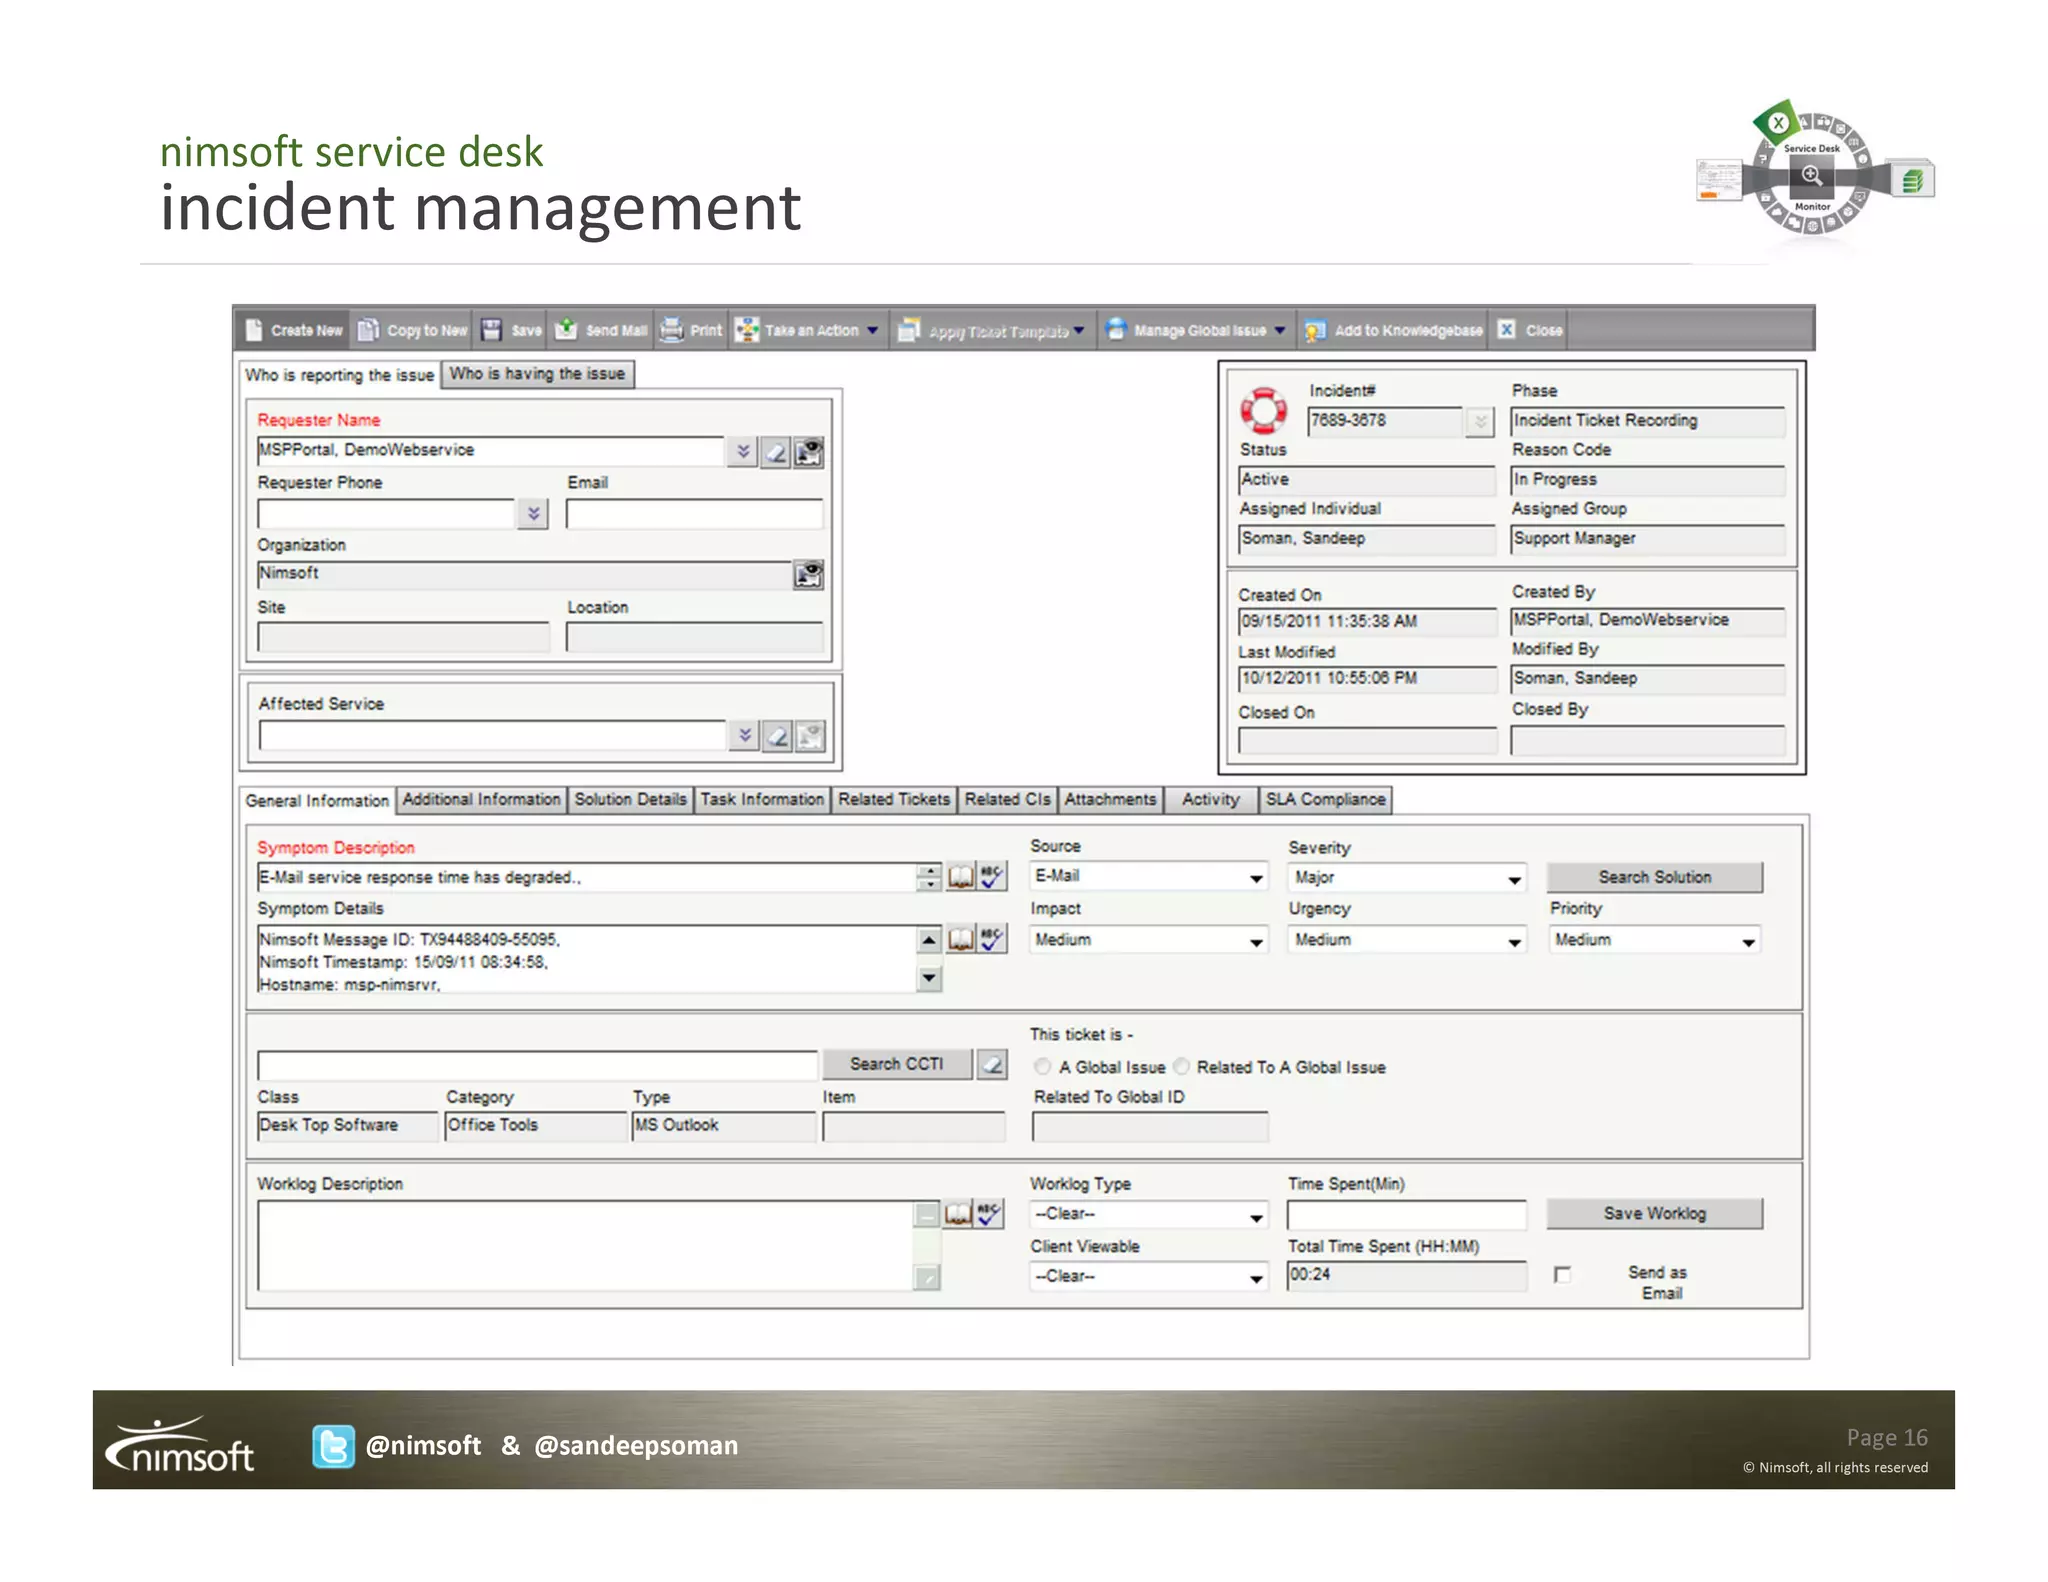Viewport: 2048px width, 1582px height.
Task: Click the Save Worklog button
Action: tap(1655, 1214)
